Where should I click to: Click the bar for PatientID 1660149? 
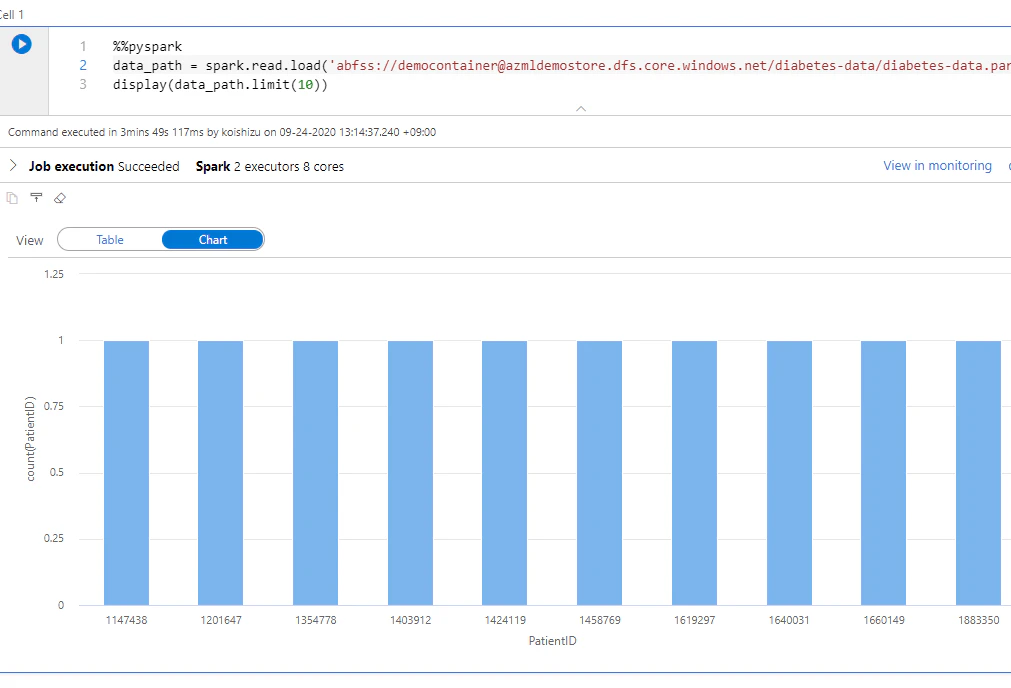point(883,473)
